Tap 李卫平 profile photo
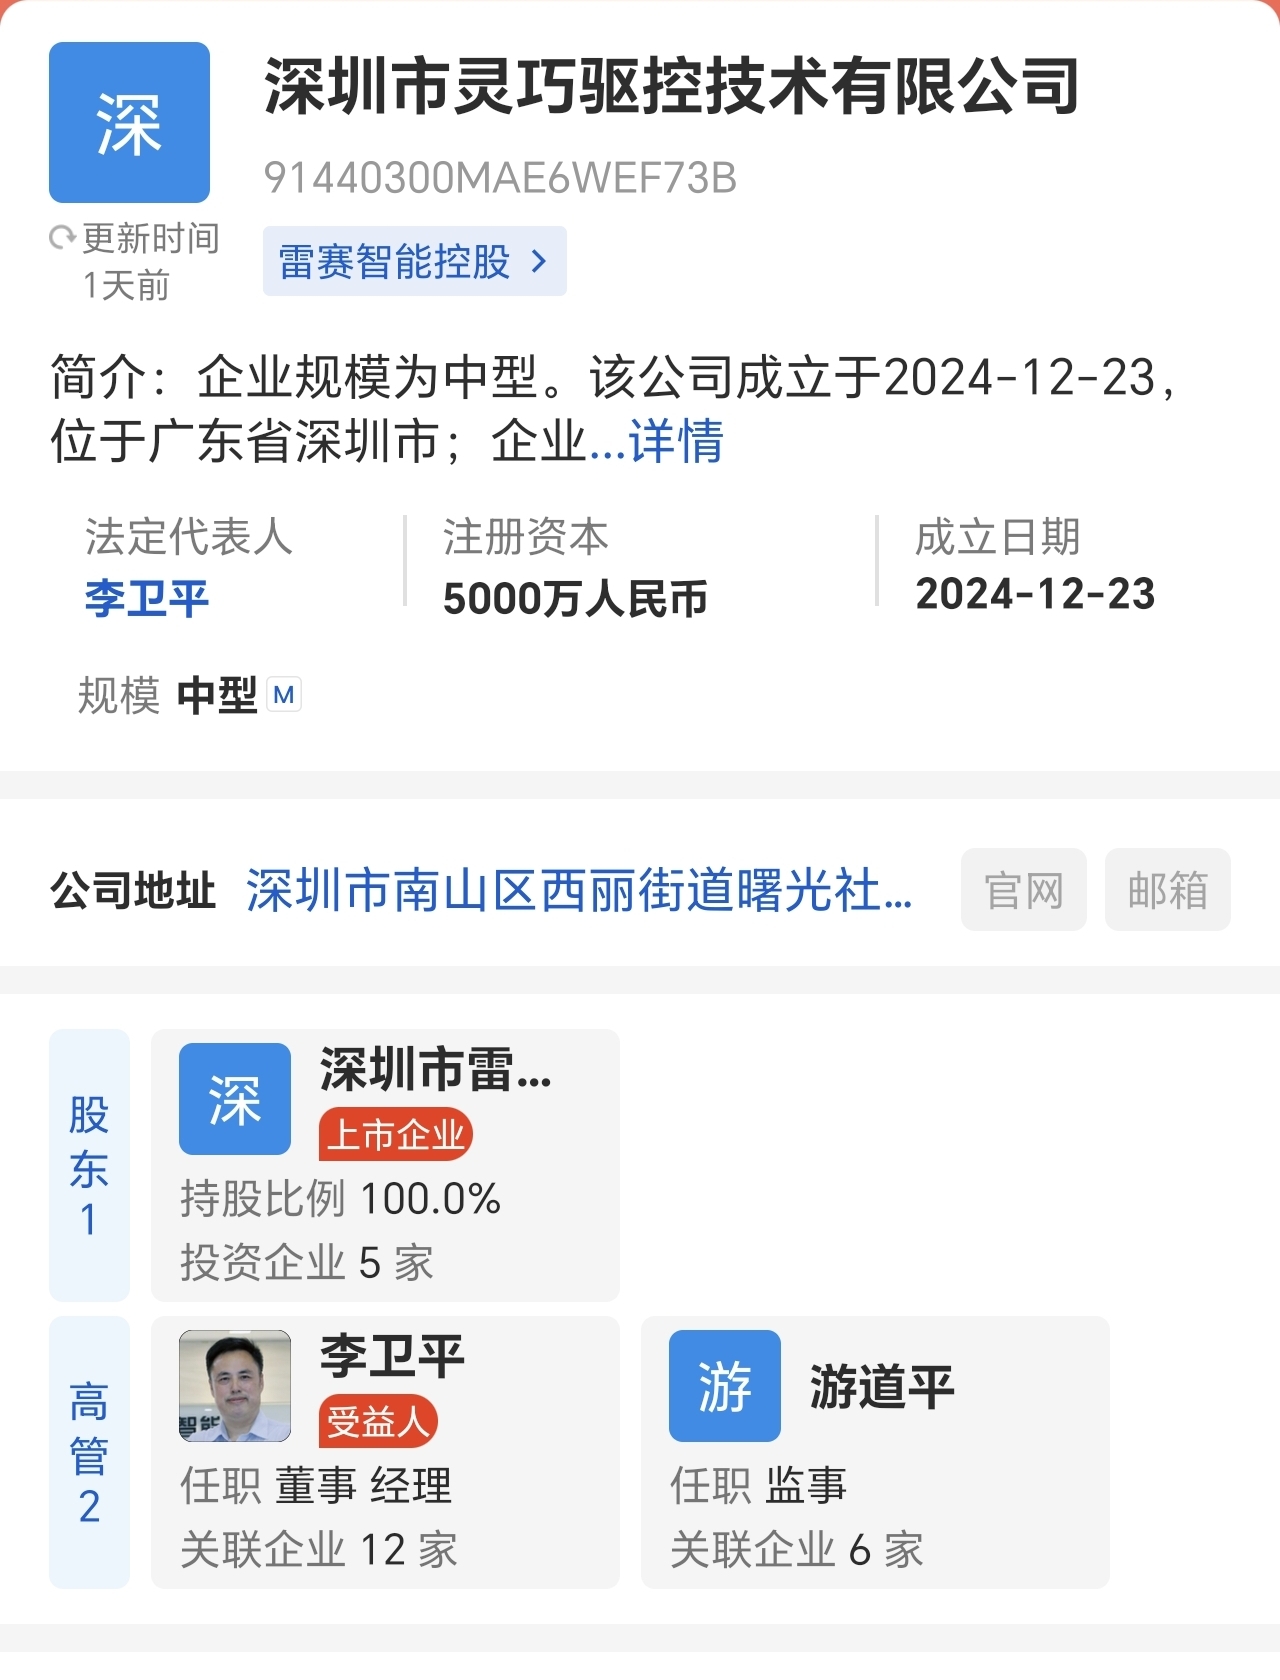This screenshot has height=1680, width=1280. 235,1386
